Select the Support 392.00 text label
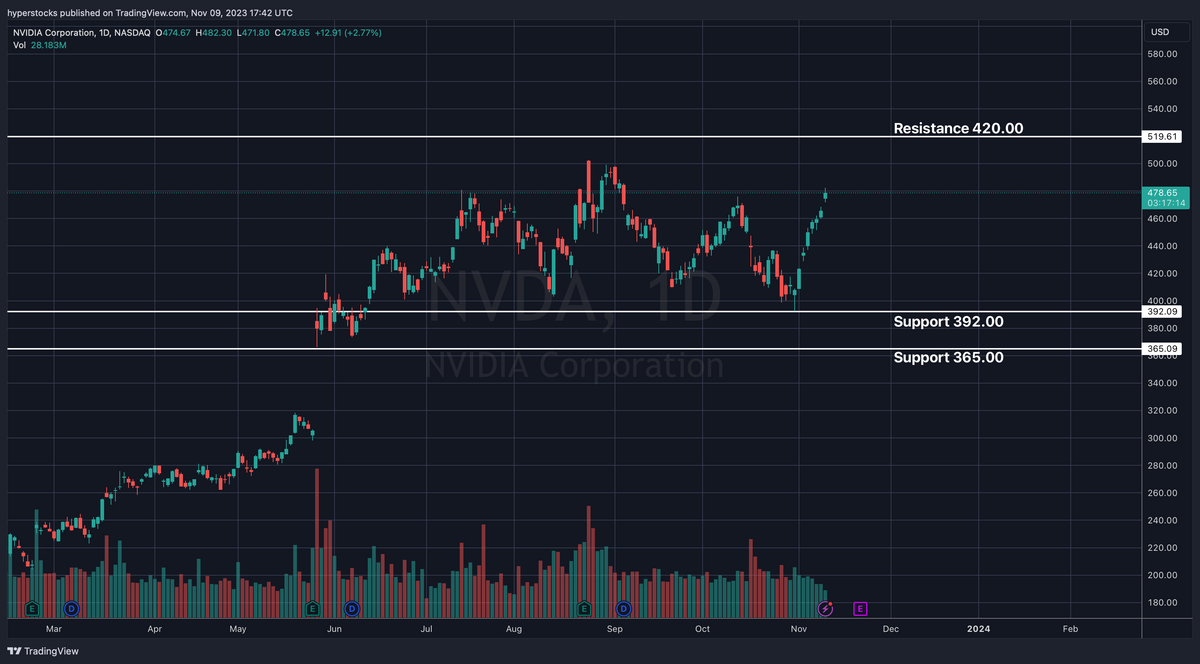The width and height of the screenshot is (1200, 664). 948,321
